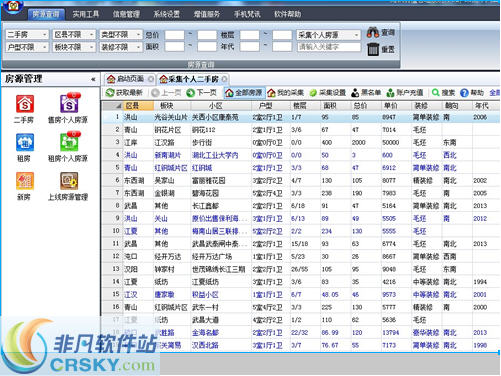Open the 系统设置 menu
Screen dimensions: 501x376
point(166,14)
